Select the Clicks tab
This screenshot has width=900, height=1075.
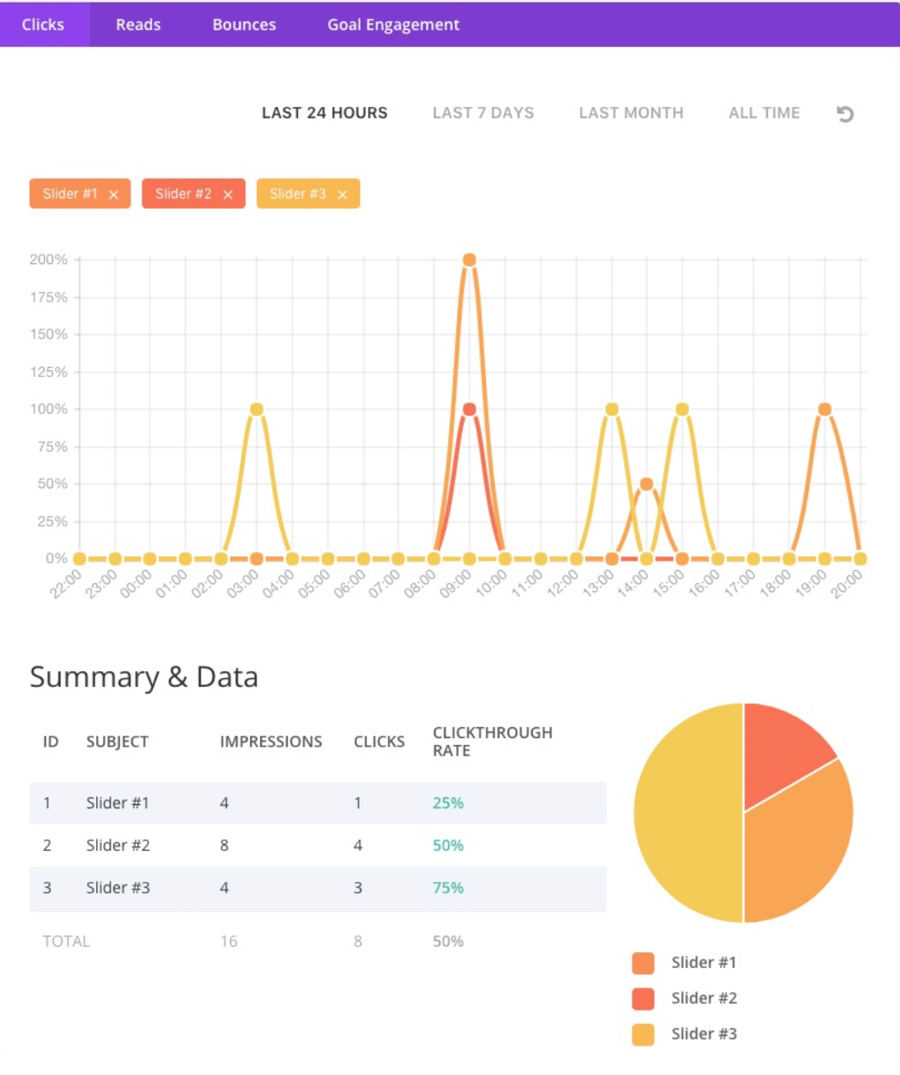tap(43, 25)
